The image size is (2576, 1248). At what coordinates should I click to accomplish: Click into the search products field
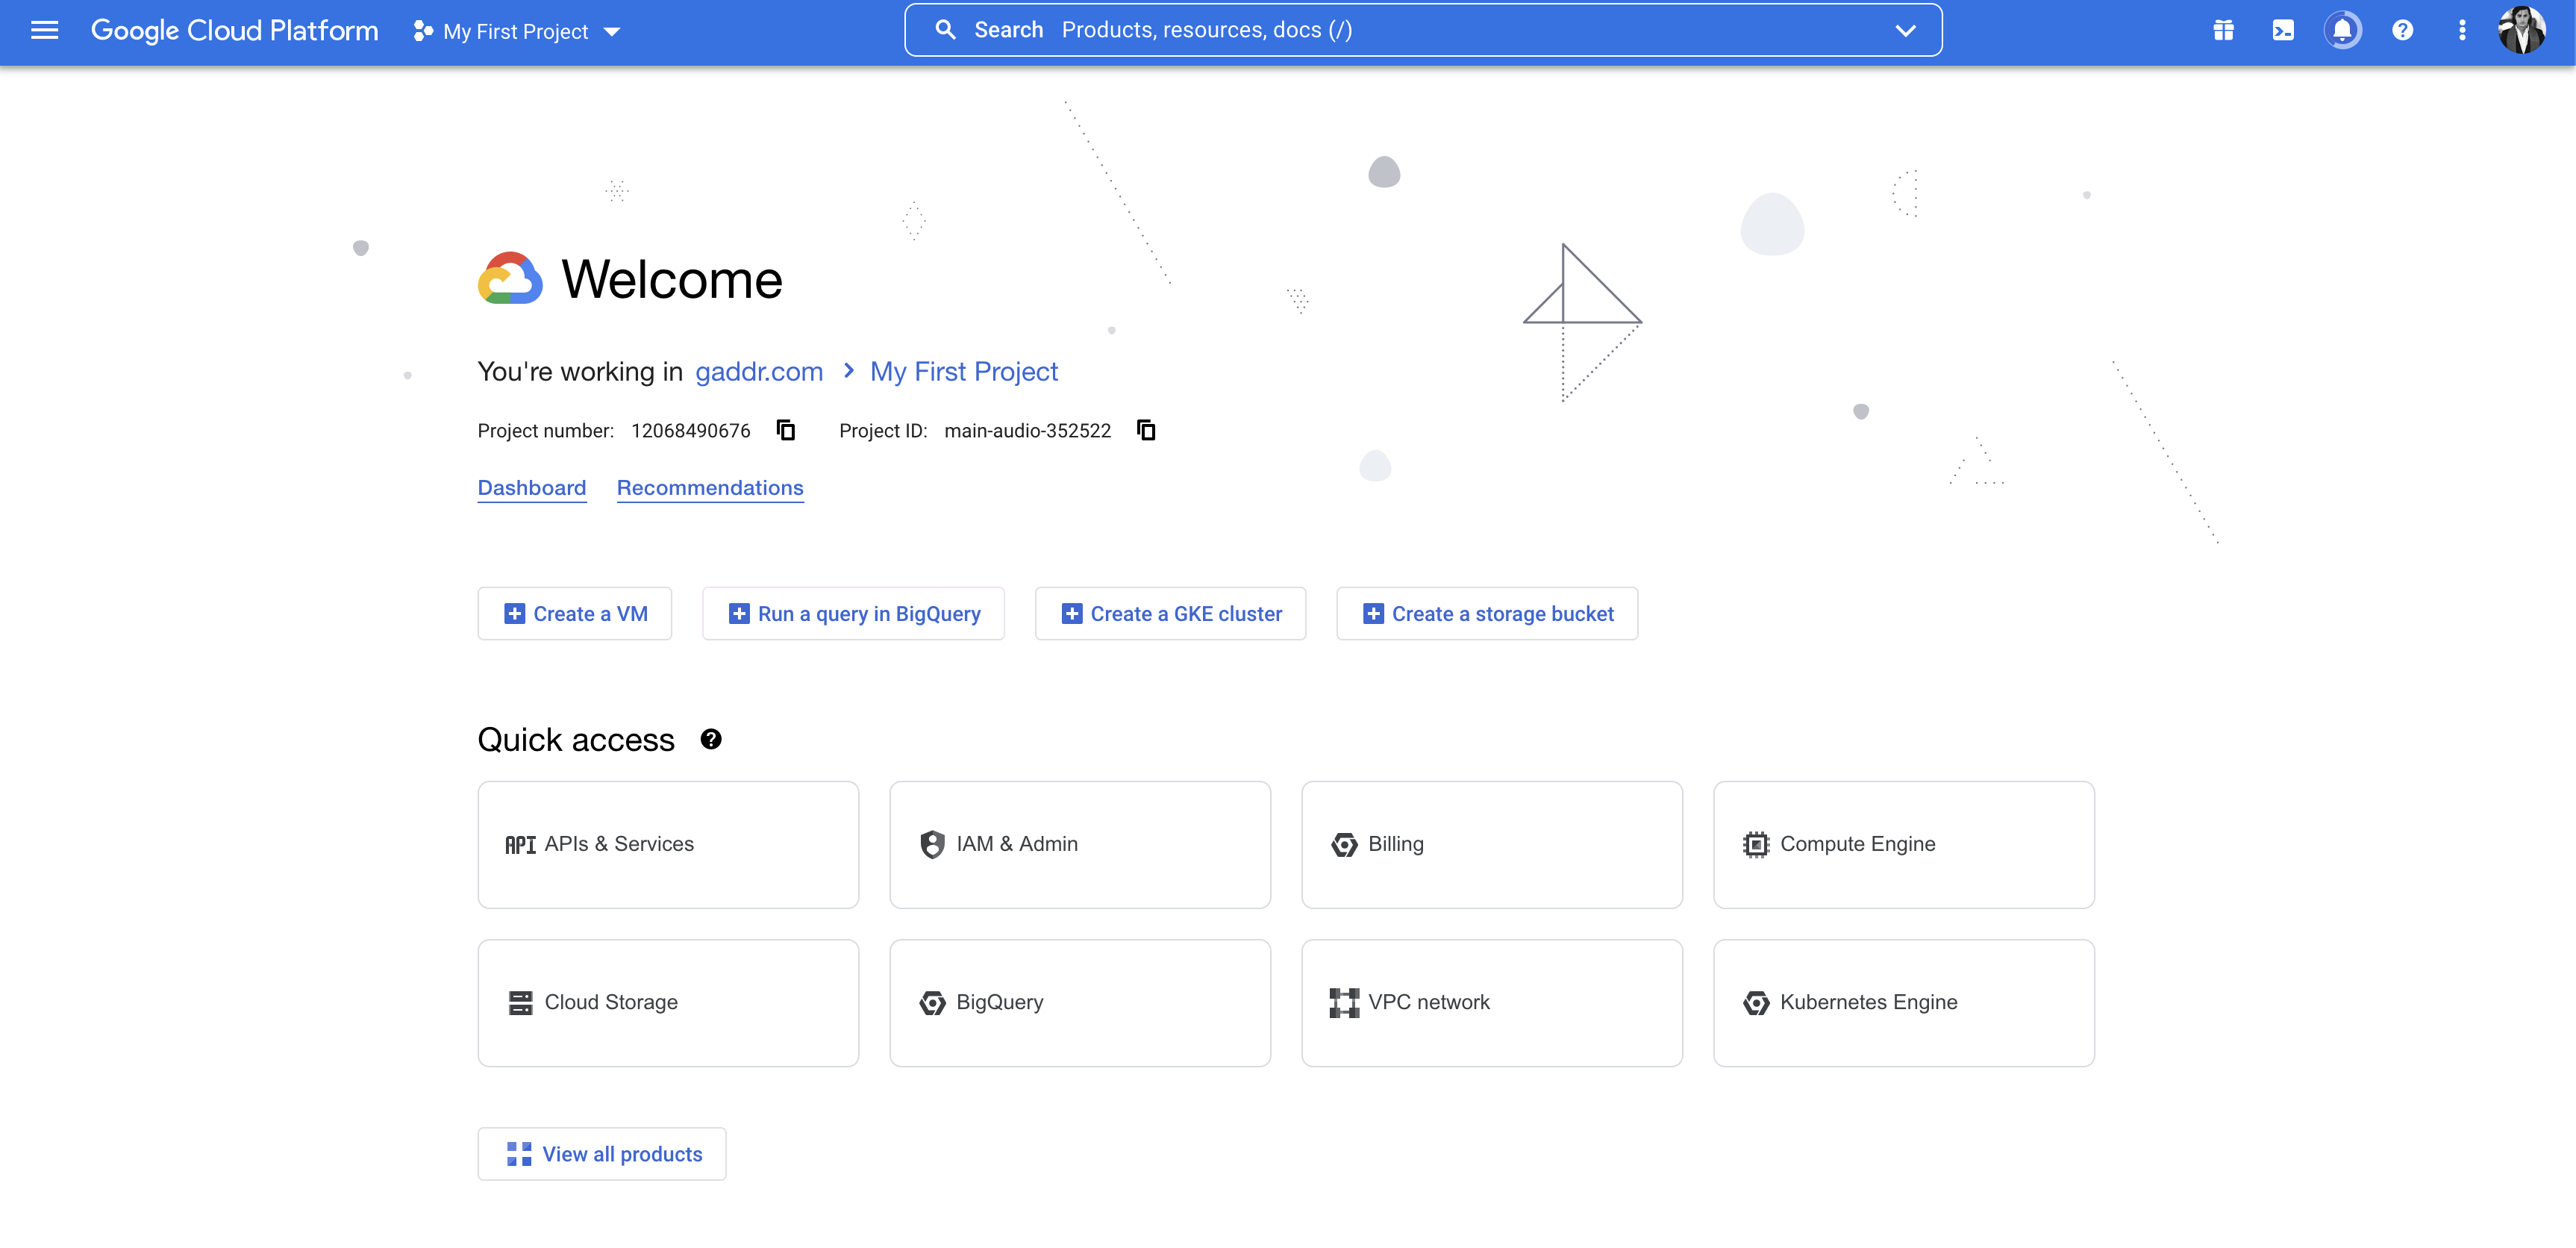1400,31
